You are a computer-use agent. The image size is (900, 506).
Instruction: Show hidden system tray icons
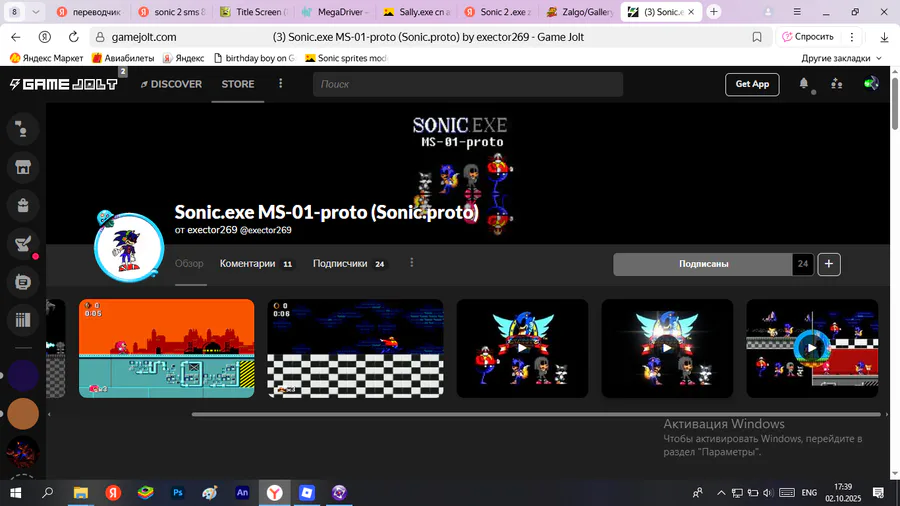(721, 493)
